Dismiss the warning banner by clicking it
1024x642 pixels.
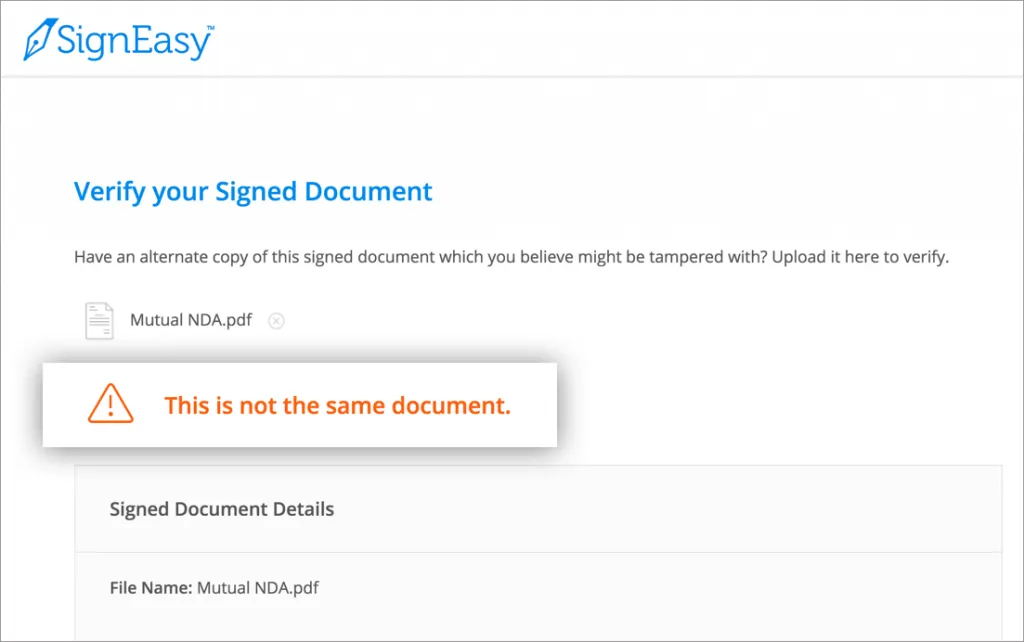tap(299, 404)
